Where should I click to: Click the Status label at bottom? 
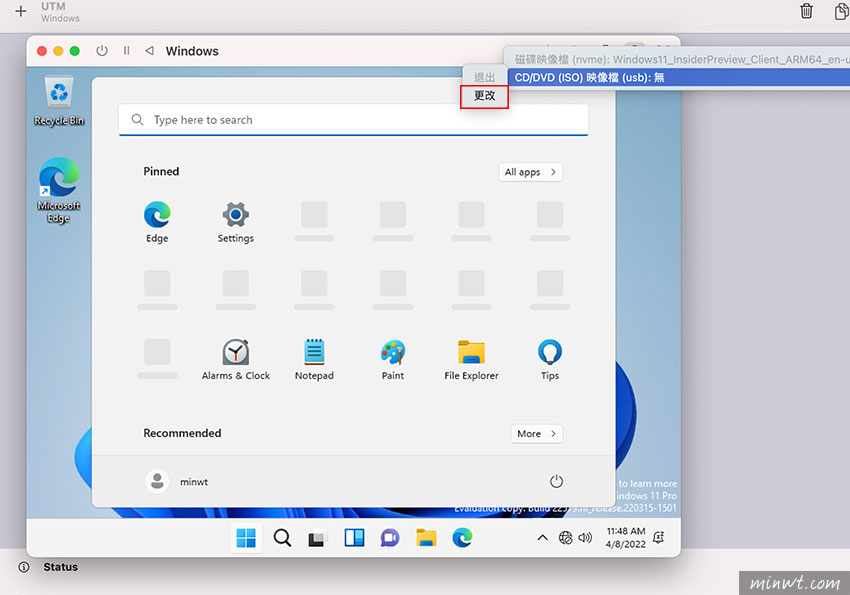click(61, 567)
